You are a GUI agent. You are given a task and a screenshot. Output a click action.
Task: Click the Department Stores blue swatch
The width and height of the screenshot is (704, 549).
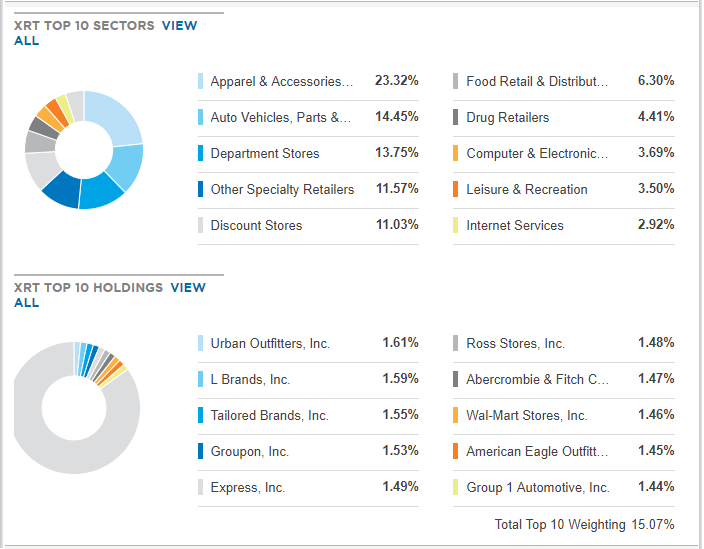[x=201, y=153]
